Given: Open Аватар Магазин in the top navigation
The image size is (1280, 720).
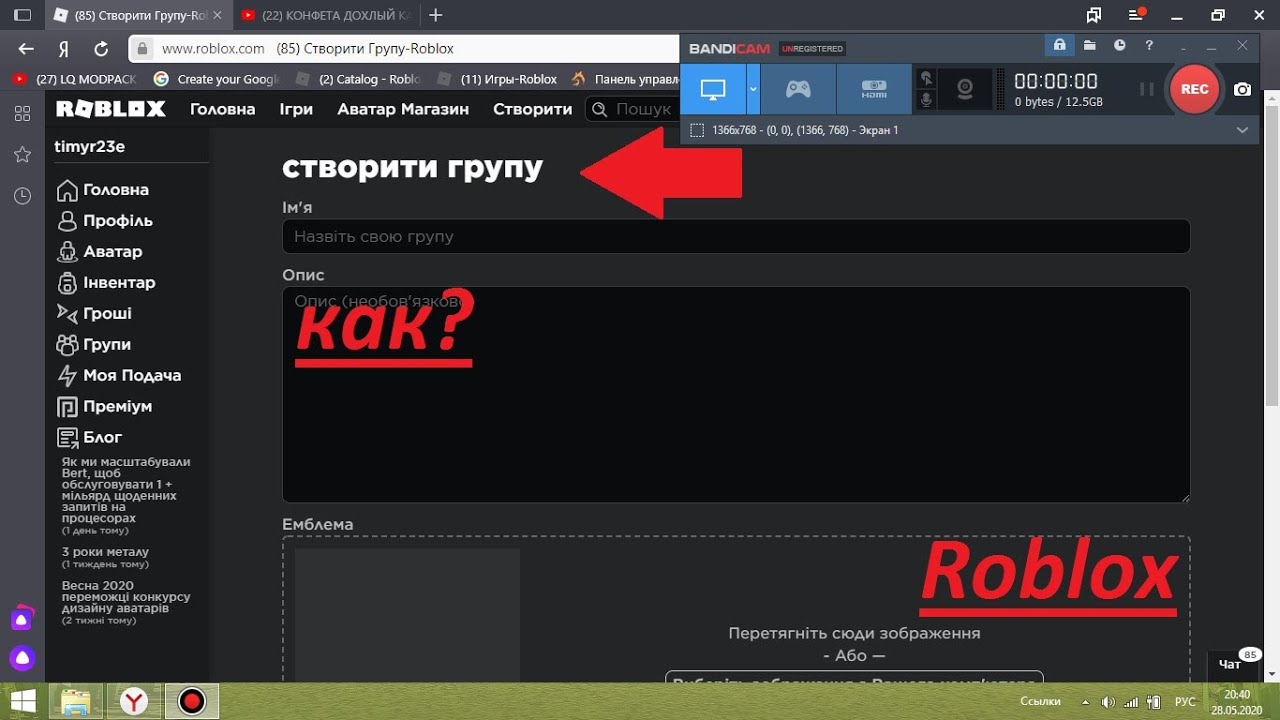Looking at the screenshot, I should tap(403, 109).
